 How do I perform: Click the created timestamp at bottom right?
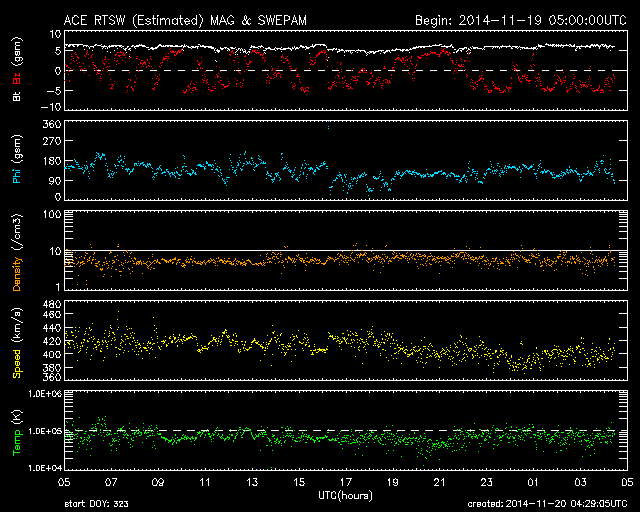(x=545, y=504)
